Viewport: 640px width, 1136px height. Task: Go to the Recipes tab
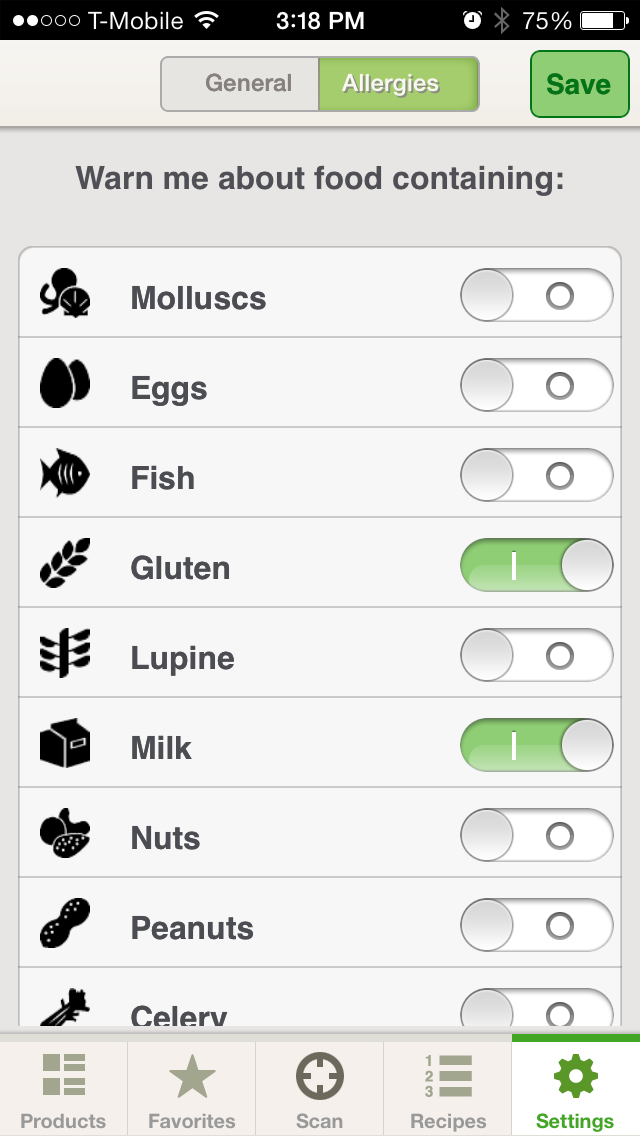pos(448,1090)
